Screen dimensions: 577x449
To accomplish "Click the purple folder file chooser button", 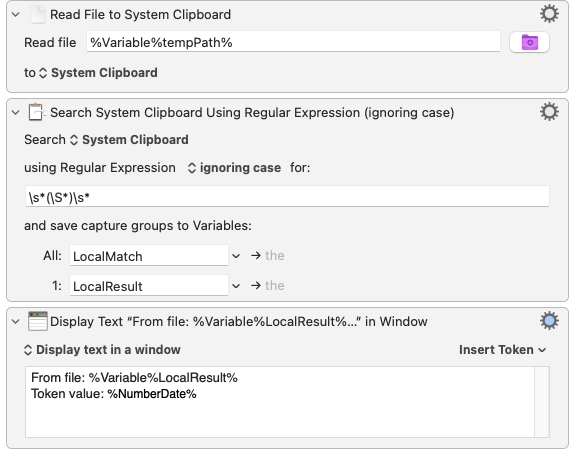I will 529,42.
